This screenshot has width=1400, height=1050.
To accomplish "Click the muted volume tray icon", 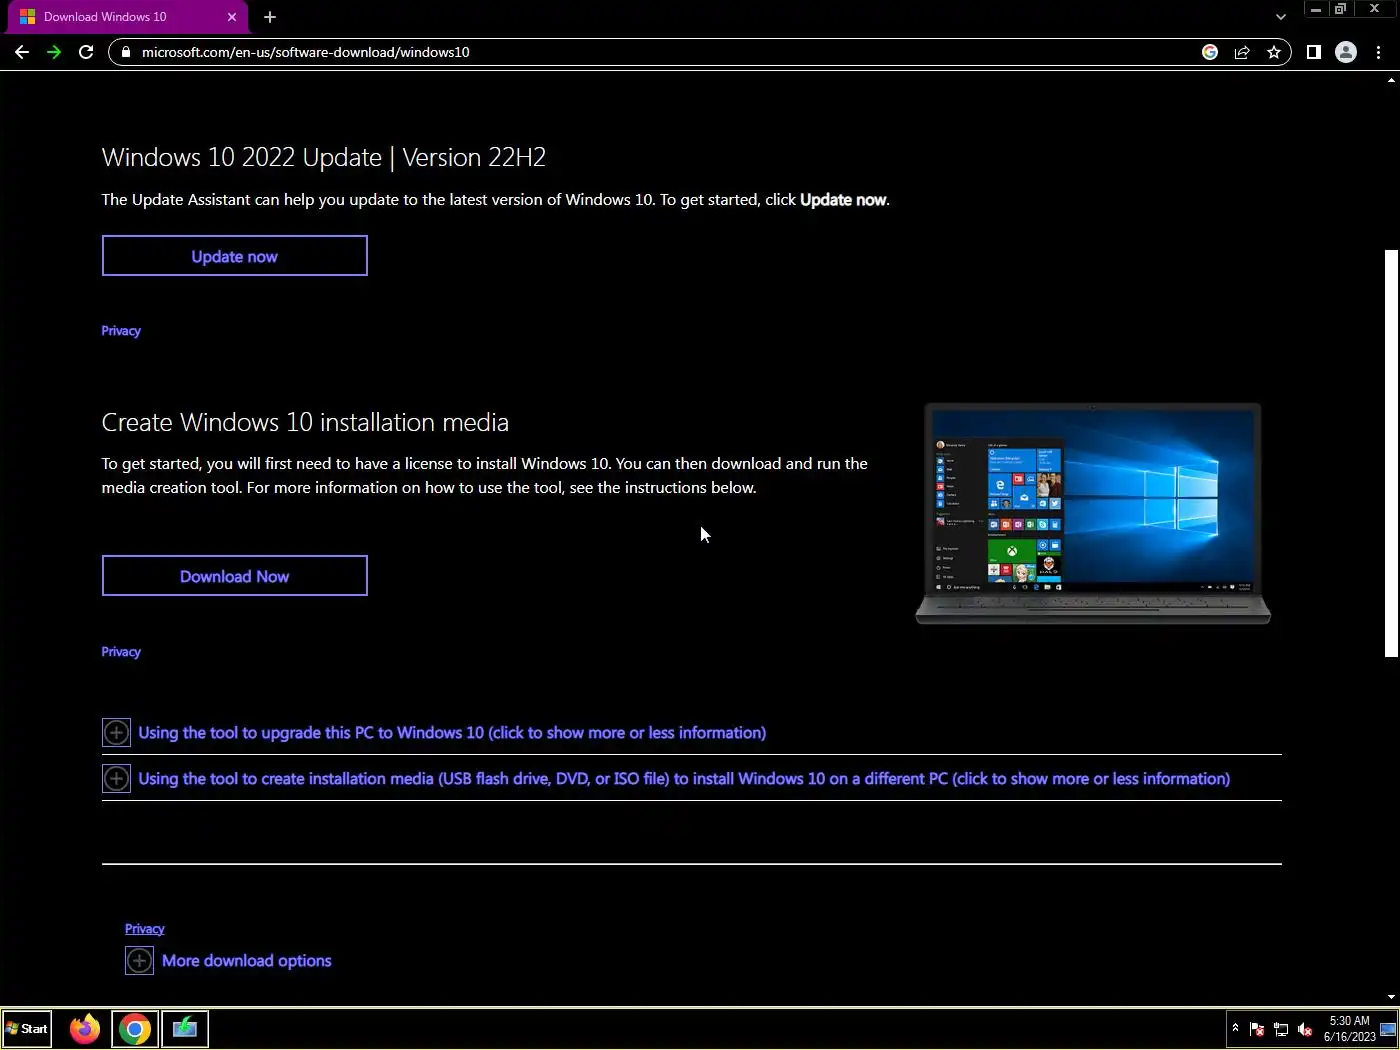I will (1305, 1029).
